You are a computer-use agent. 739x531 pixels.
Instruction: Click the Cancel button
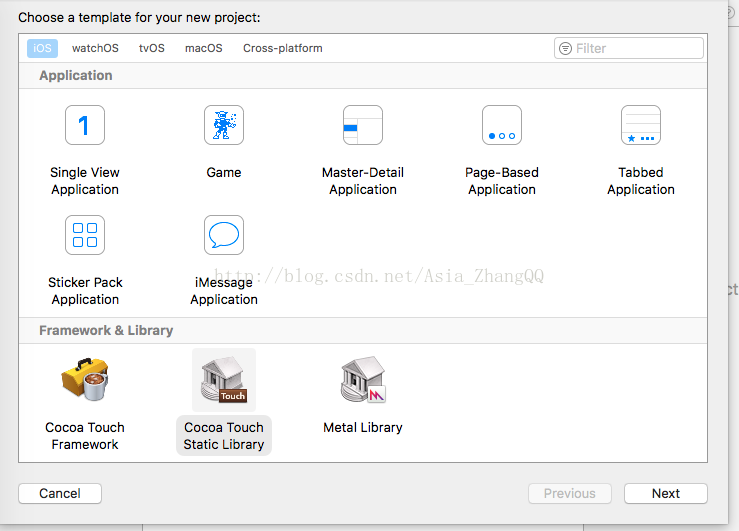[x=60, y=493]
